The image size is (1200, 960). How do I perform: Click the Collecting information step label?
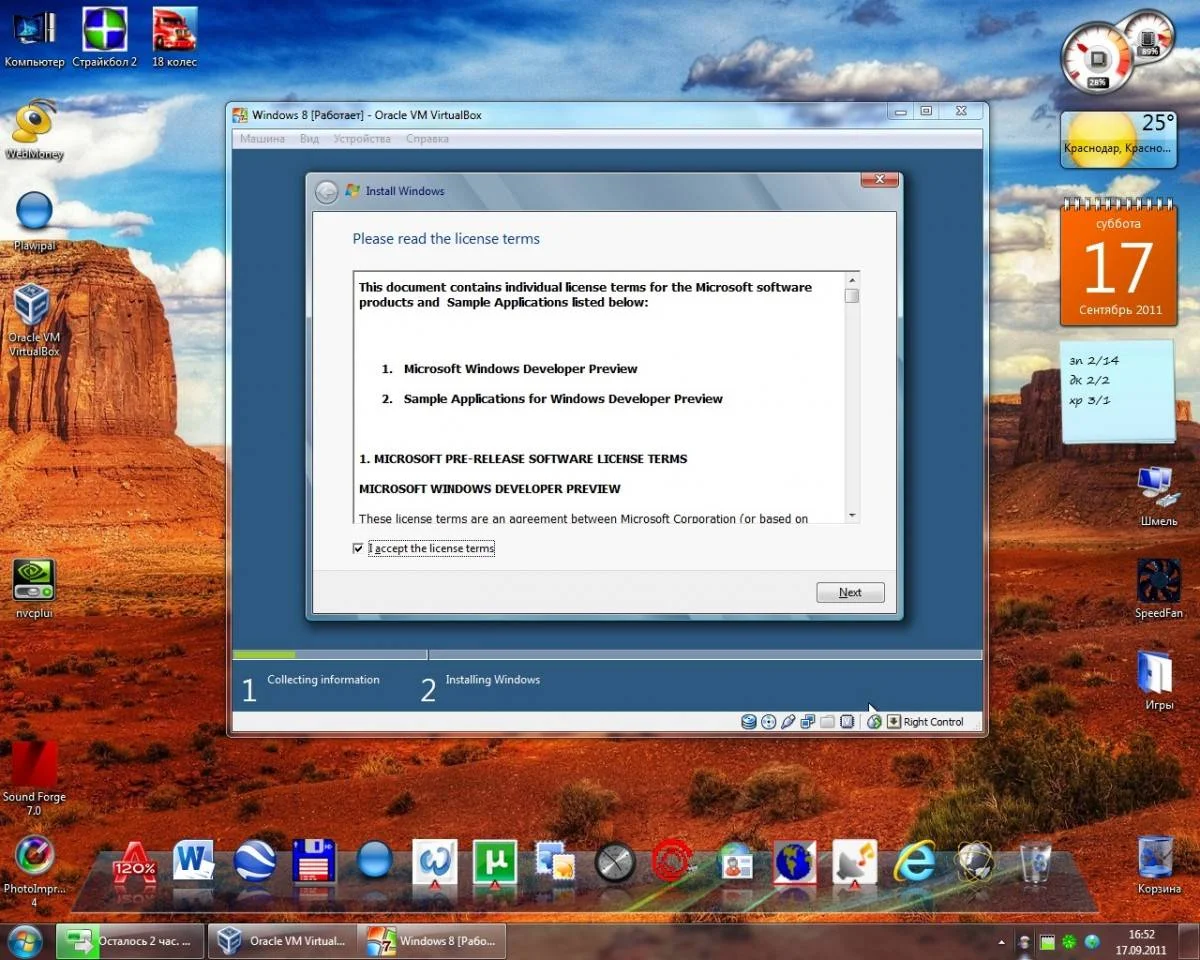coord(323,680)
